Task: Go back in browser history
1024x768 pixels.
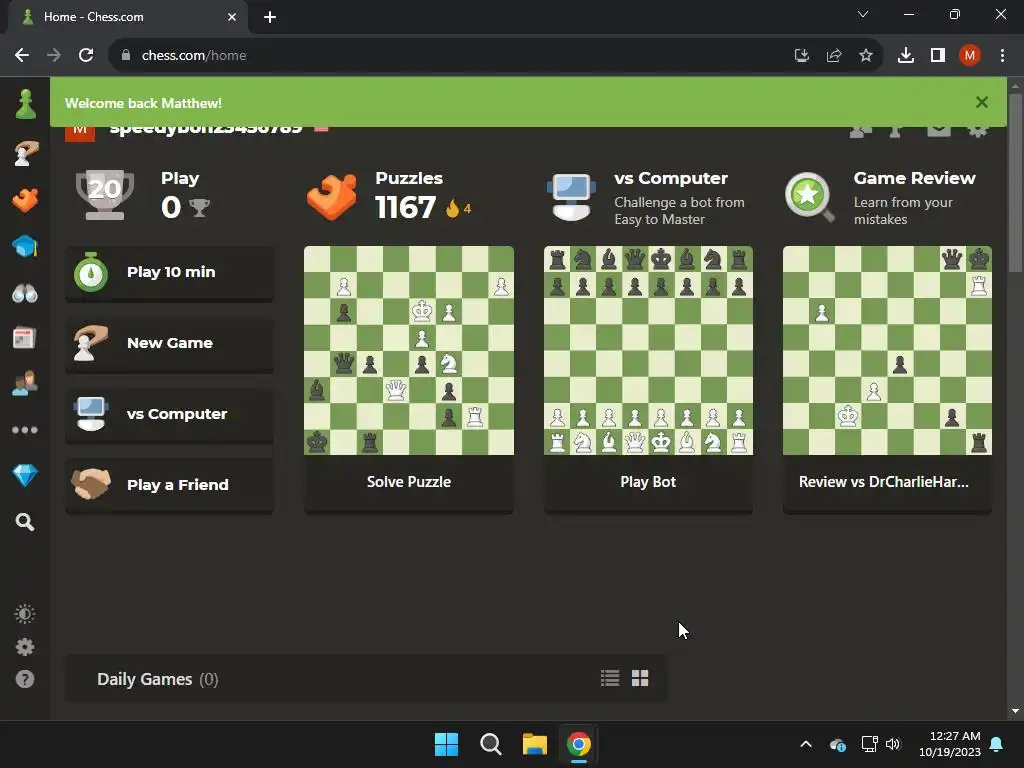Action: [22, 56]
